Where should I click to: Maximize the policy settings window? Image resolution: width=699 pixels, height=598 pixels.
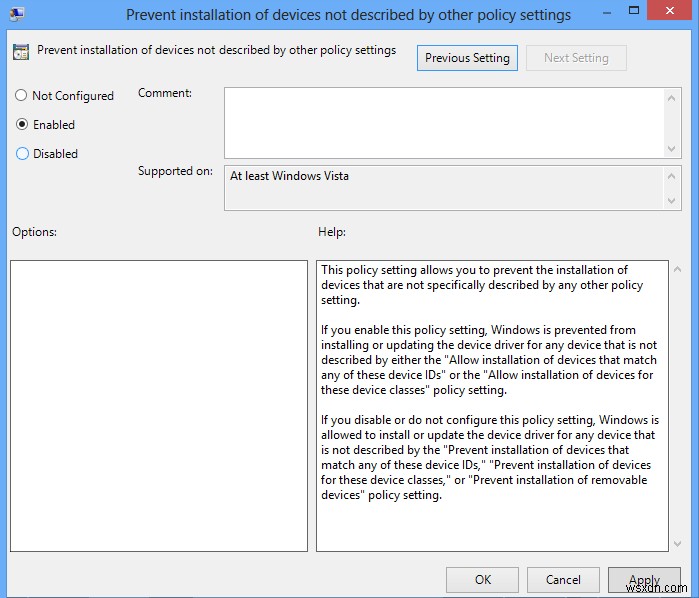click(x=633, y=11)
